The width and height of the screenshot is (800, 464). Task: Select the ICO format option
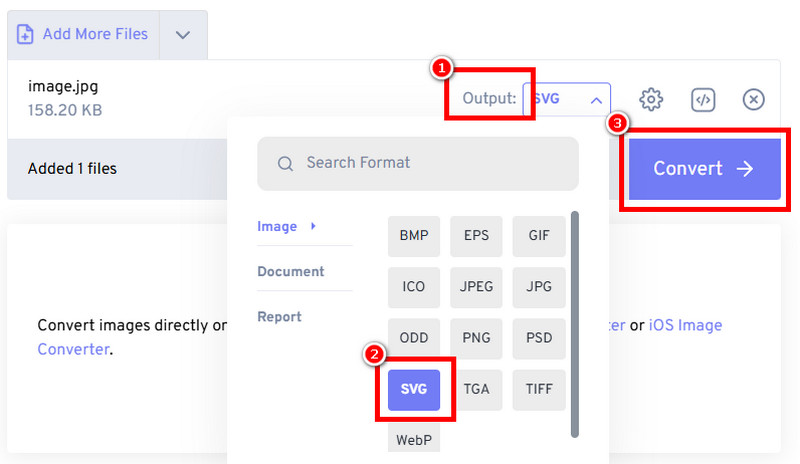pos(414,287)
